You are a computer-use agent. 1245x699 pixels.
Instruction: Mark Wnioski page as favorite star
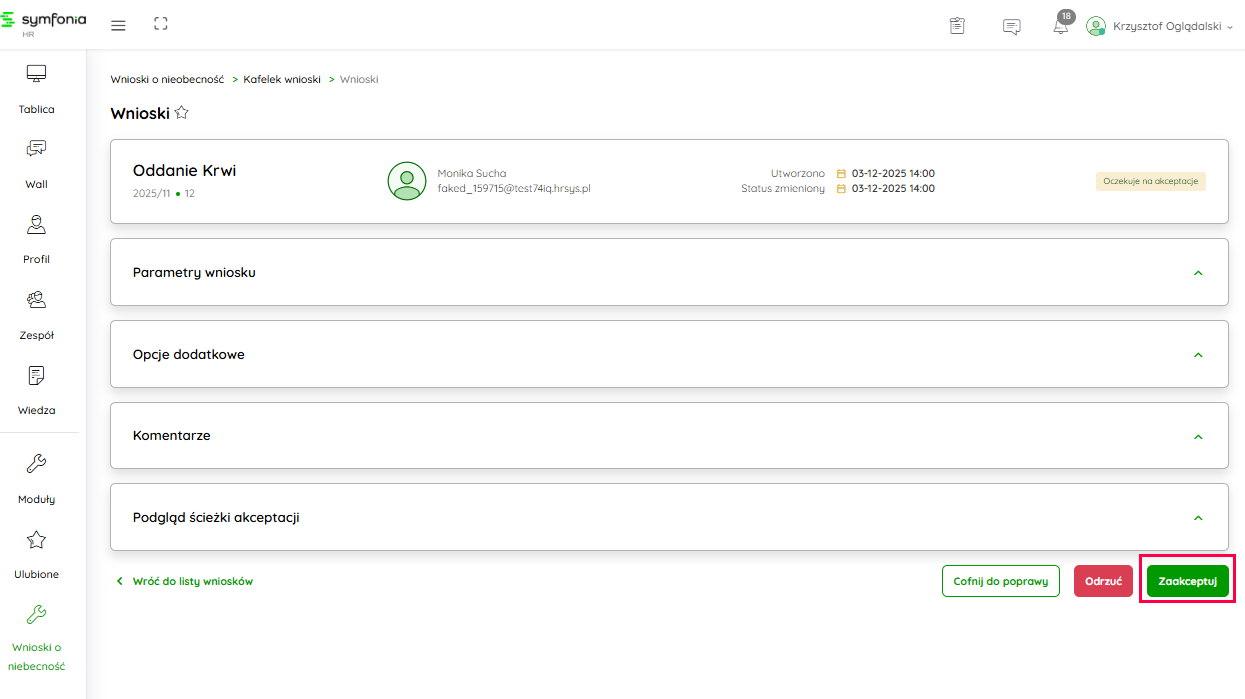coord(181,113)
